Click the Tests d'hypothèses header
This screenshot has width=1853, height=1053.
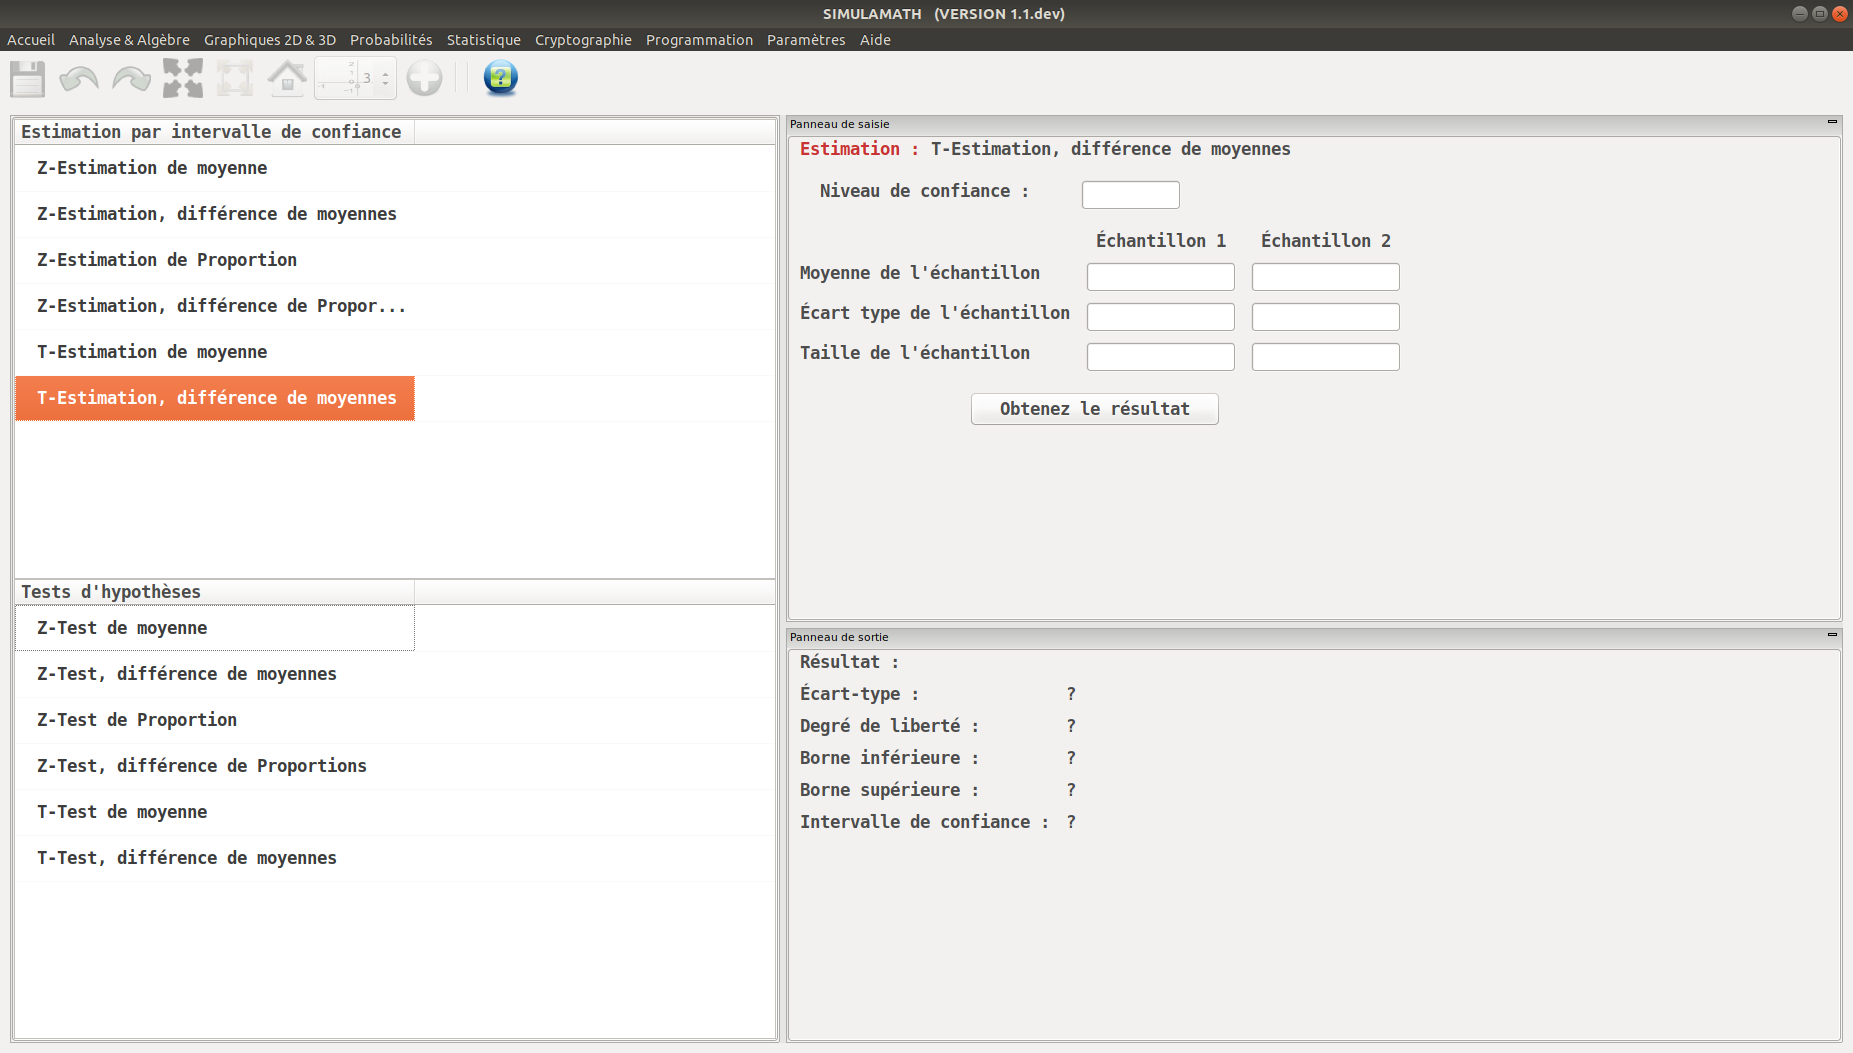pos(214,592)
